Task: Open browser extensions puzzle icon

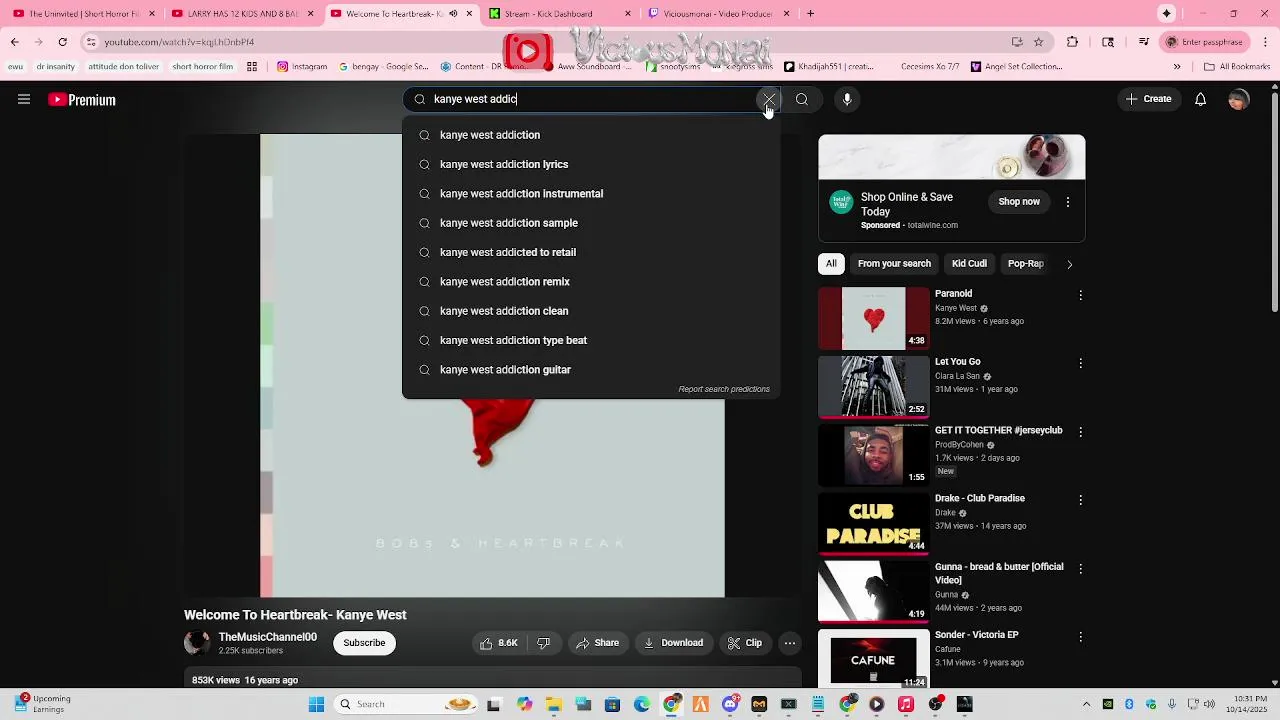Action: pyautogui.click(x=1072, y=42)
